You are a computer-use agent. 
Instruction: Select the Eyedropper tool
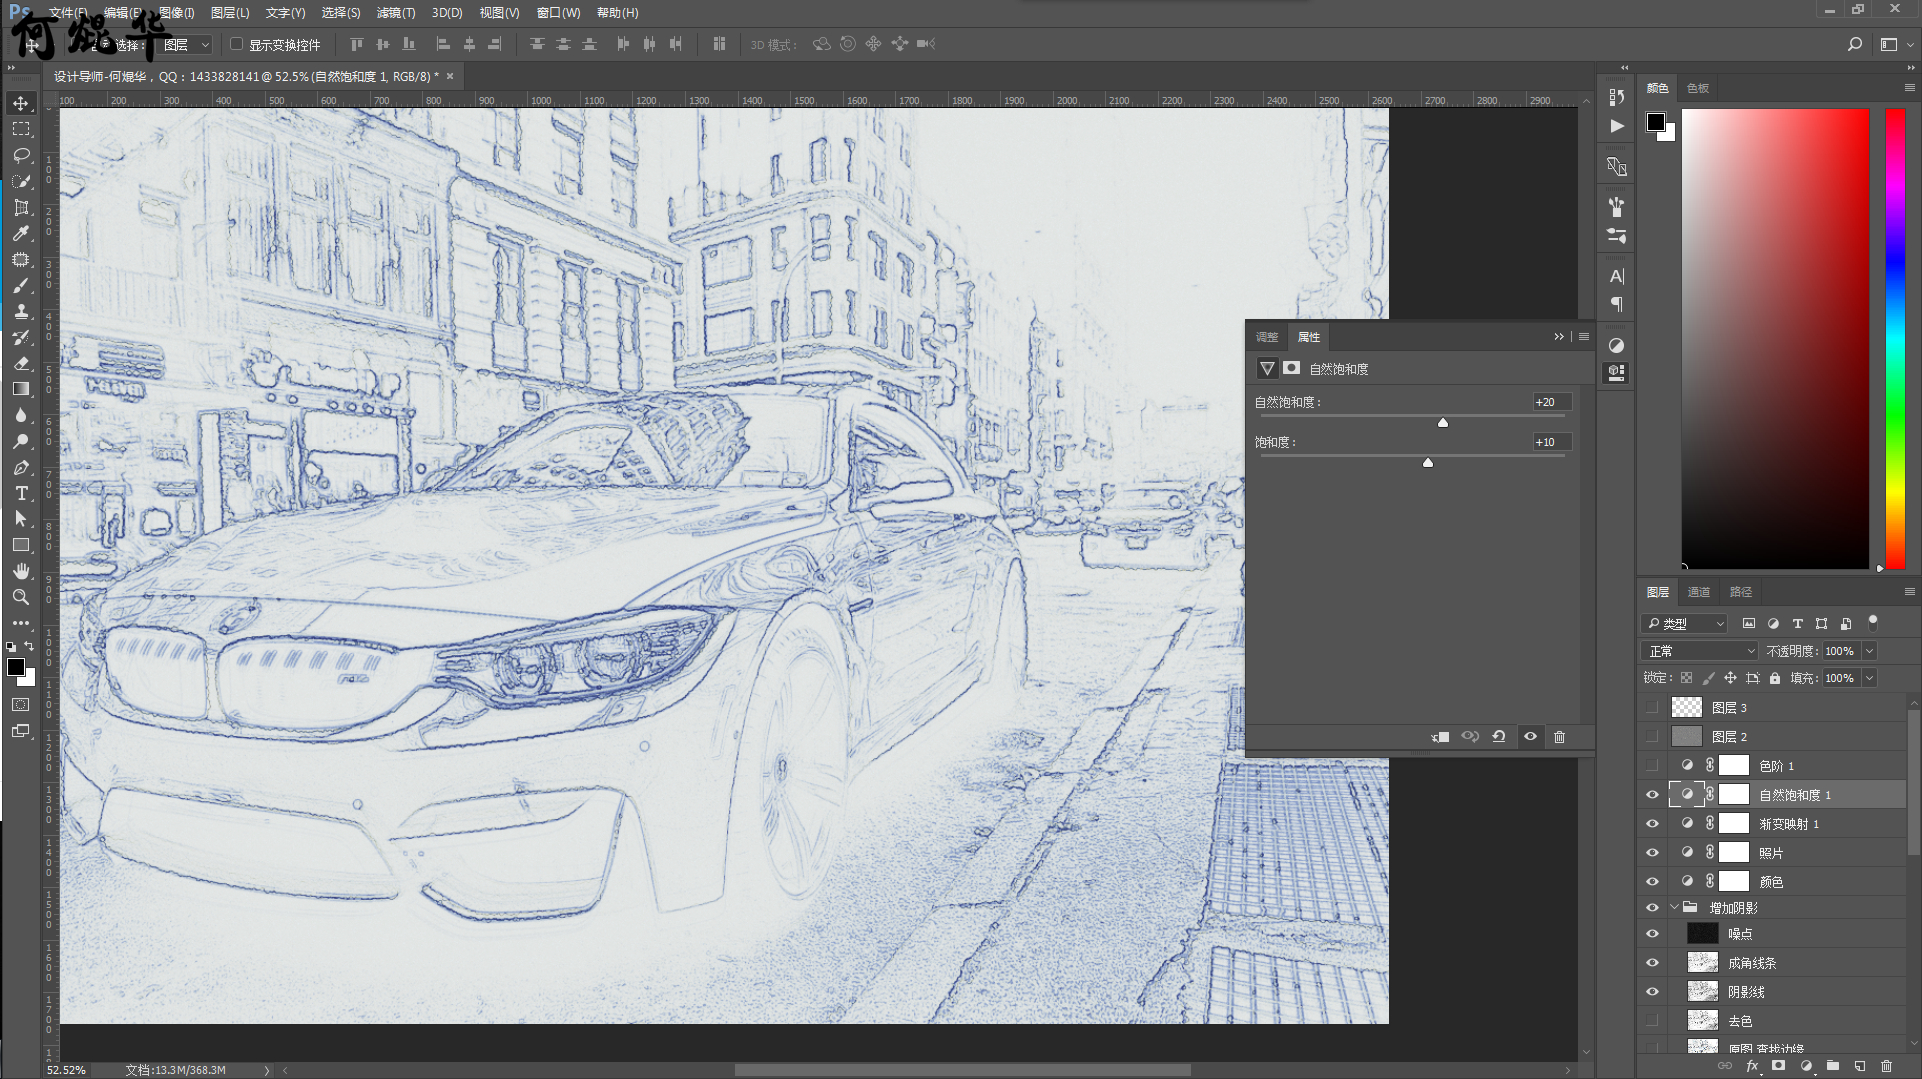(x=21, y=234)
